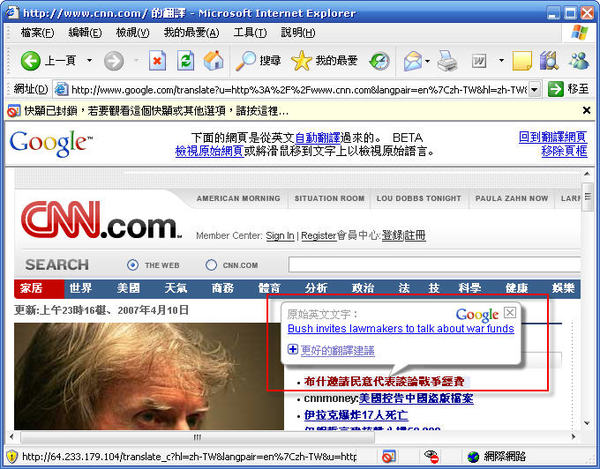
Task: Click the page icon in the address bar
Action: [x=61, y=90]
